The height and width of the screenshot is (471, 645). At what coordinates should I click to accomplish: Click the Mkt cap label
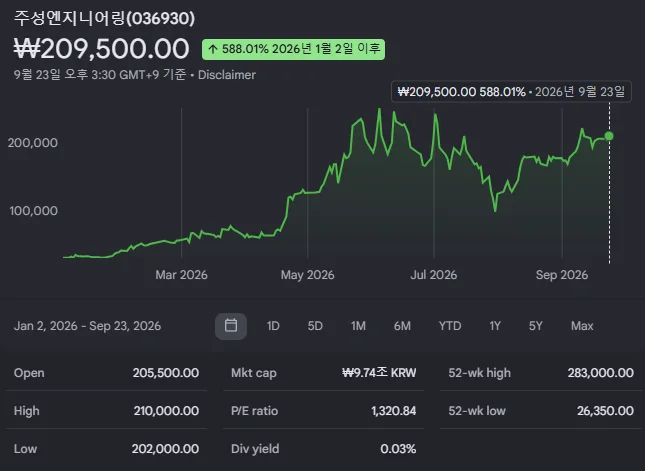pyautogui.click(x=254, y=373)
